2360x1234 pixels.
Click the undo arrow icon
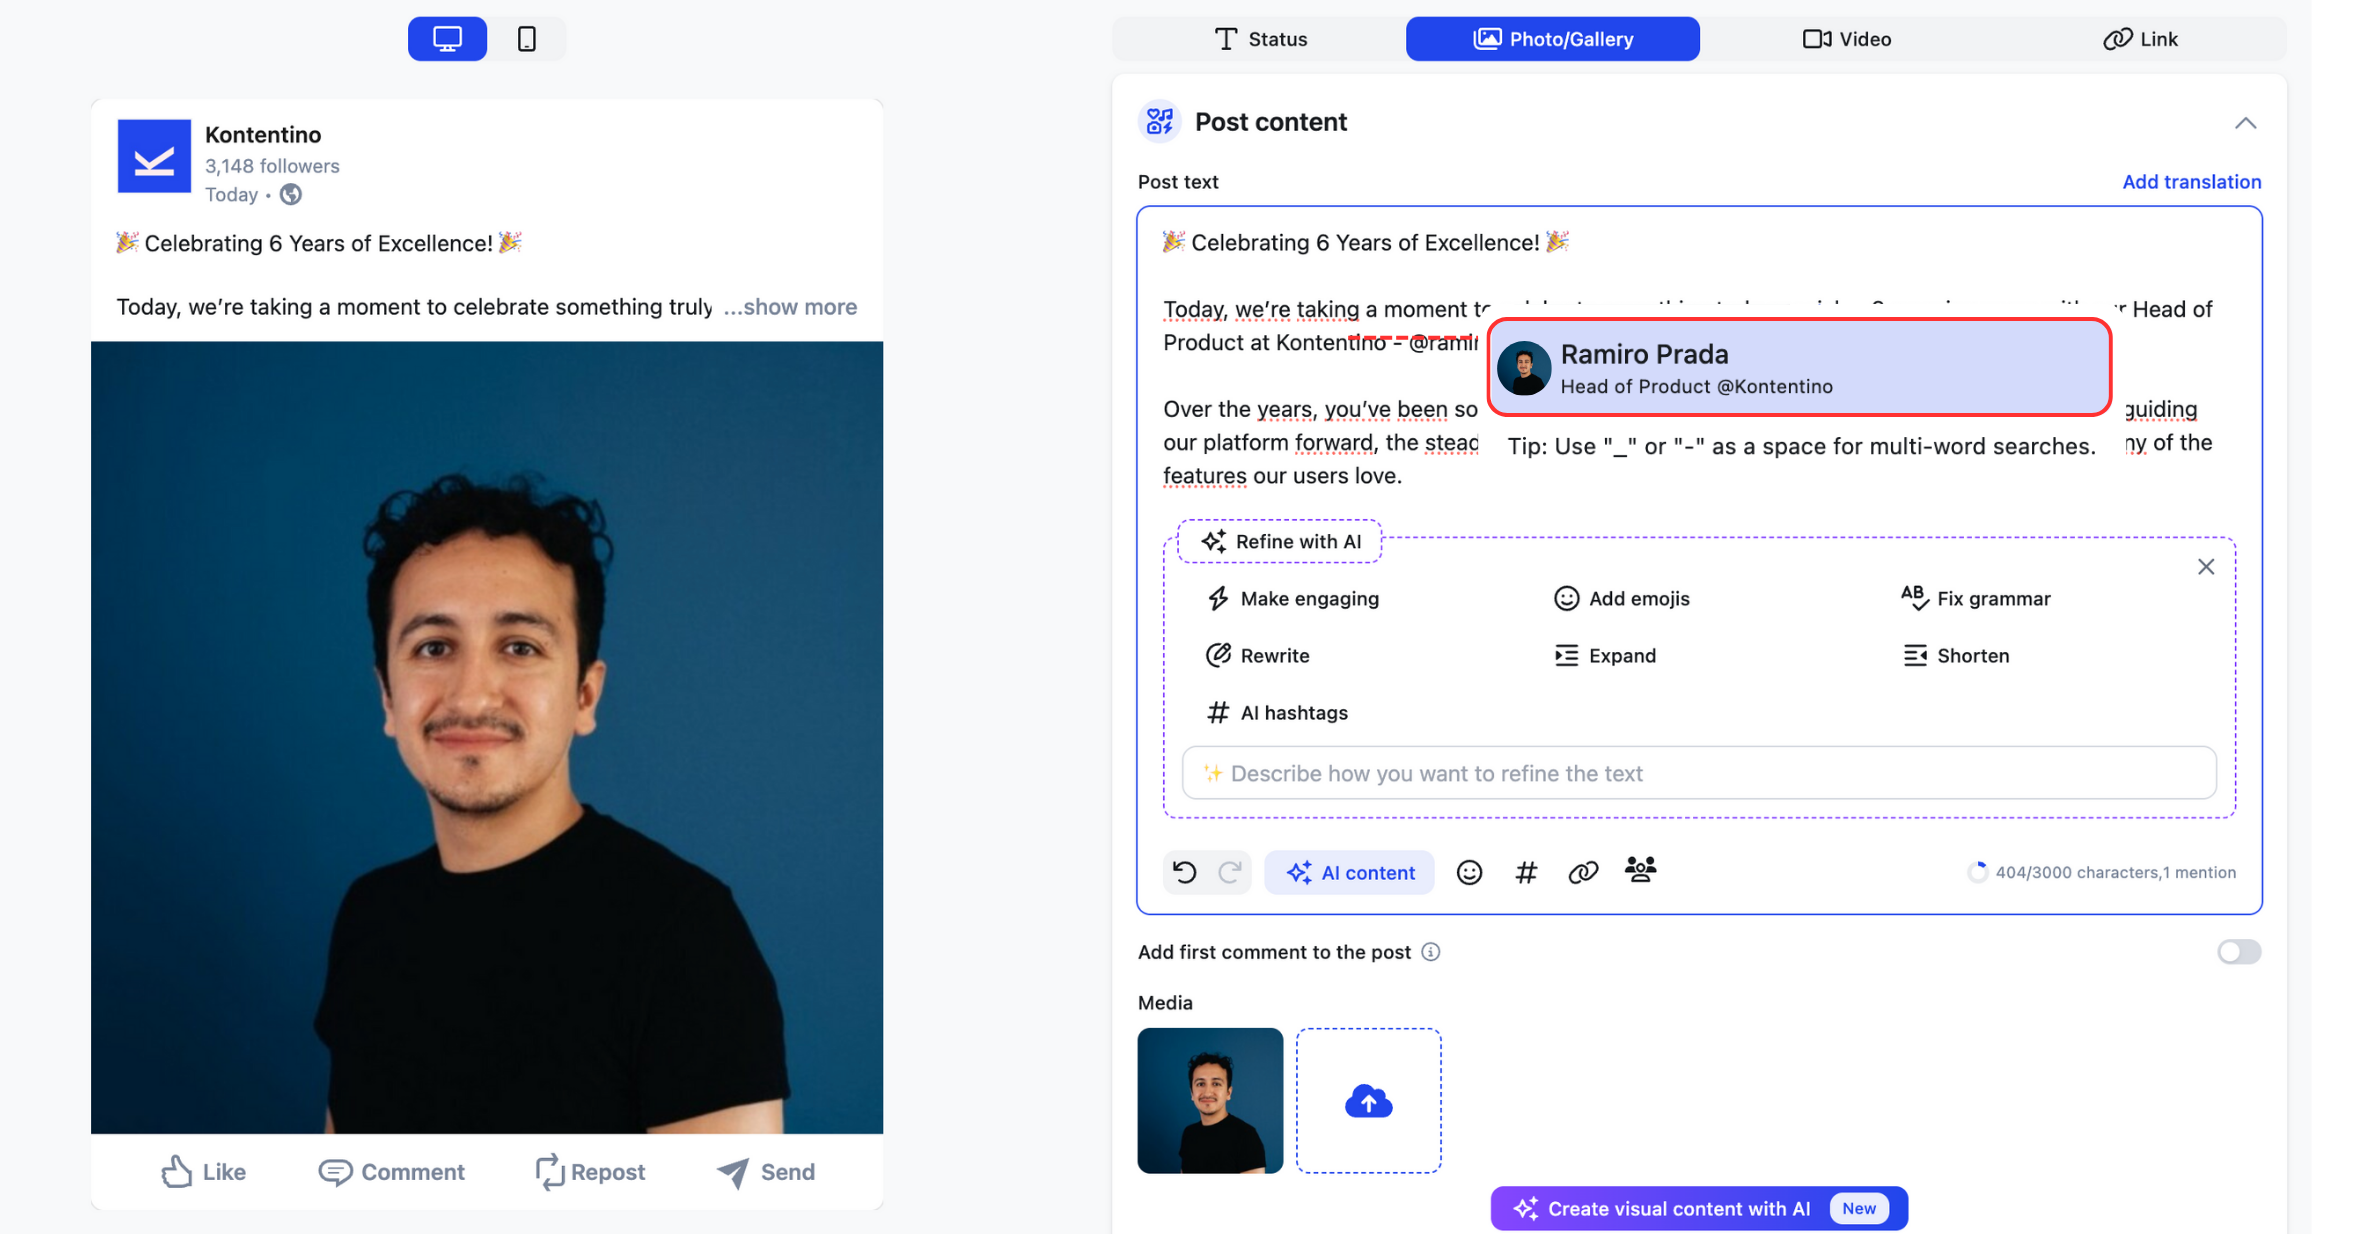click(1185, 872)
